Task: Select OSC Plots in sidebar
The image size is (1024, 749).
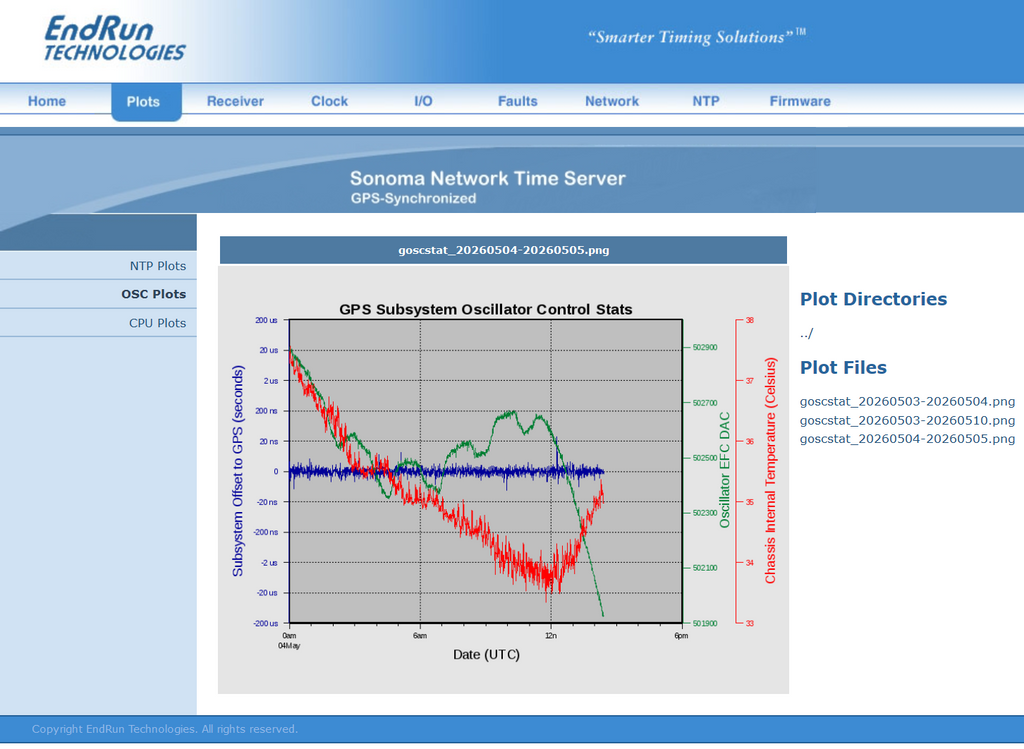Action: point(98,294)
